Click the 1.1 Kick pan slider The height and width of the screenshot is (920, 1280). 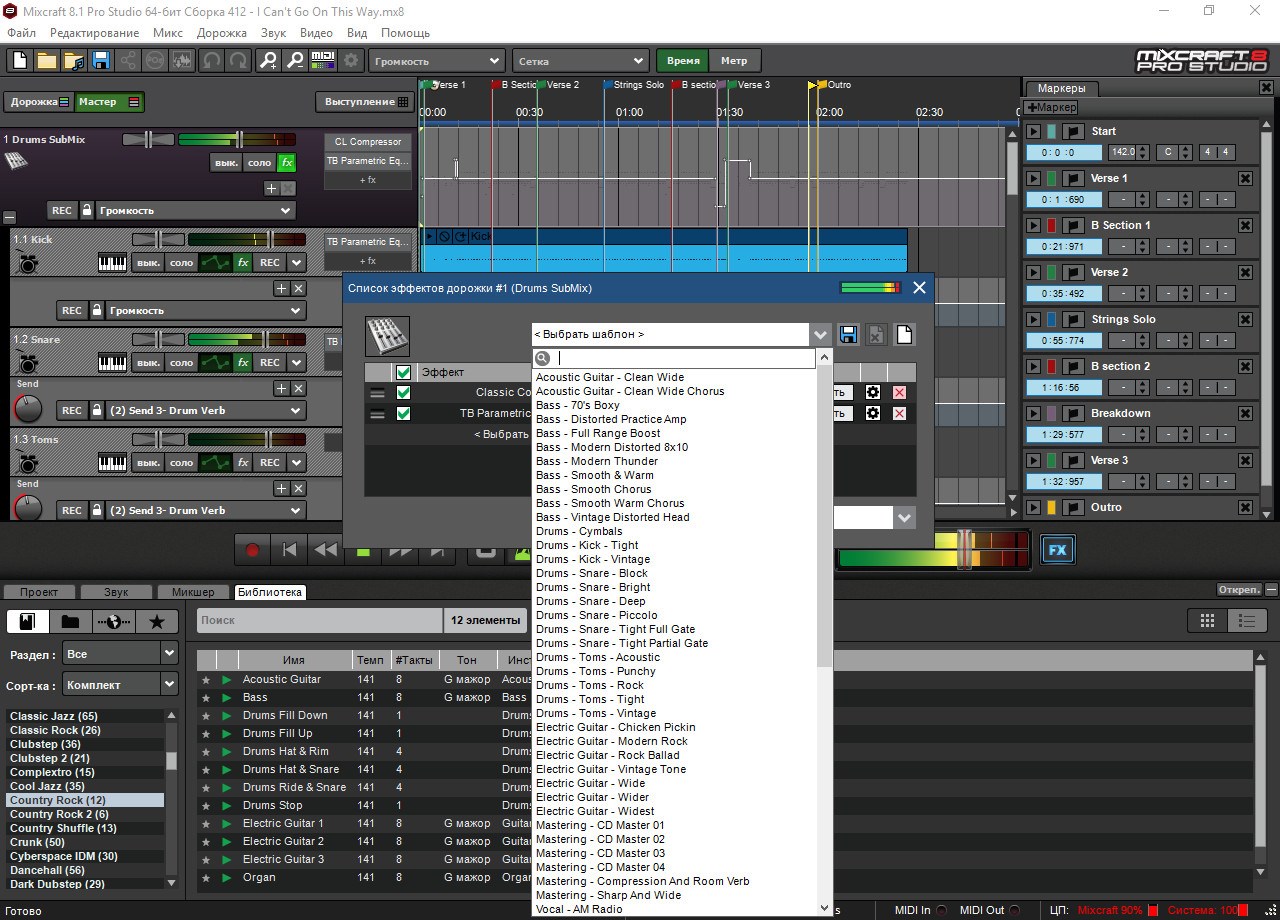coord(159,239)
